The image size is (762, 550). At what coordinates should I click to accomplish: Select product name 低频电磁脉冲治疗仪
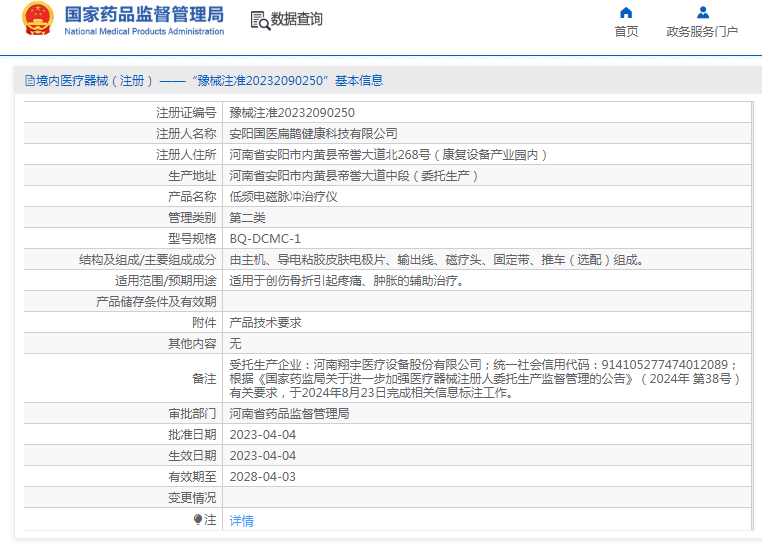(283, 196)
